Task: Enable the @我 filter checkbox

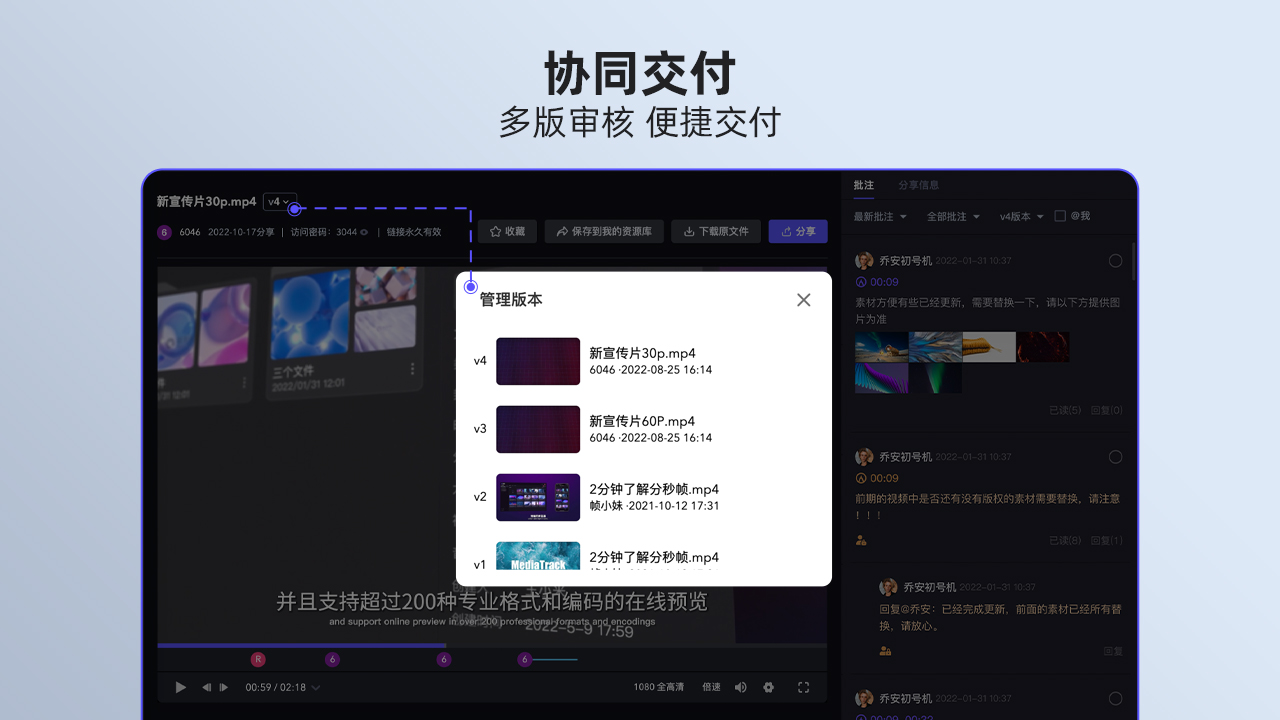Action: (1061, 216)
